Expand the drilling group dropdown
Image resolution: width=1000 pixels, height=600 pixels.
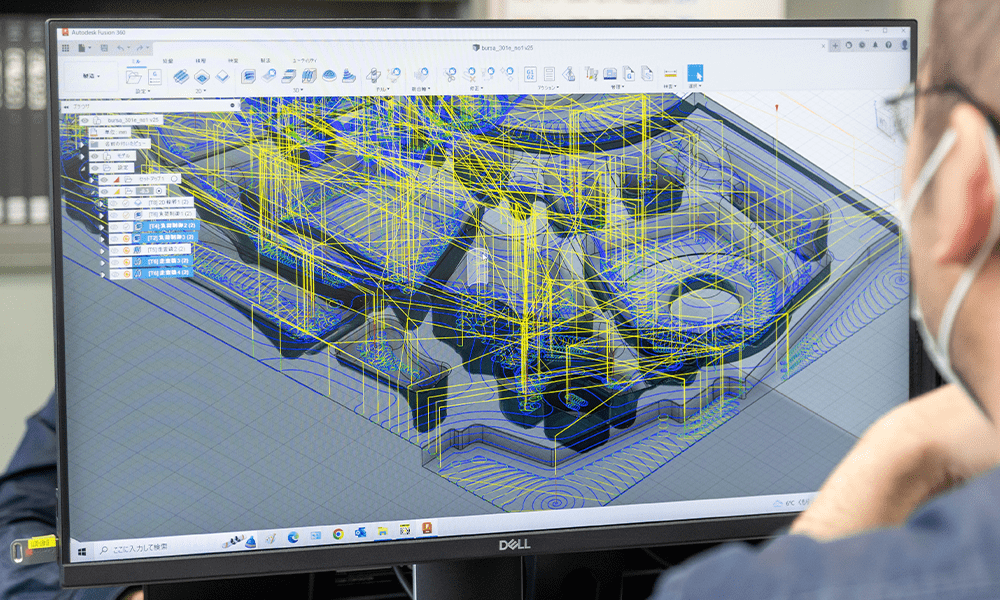[383, 90]
